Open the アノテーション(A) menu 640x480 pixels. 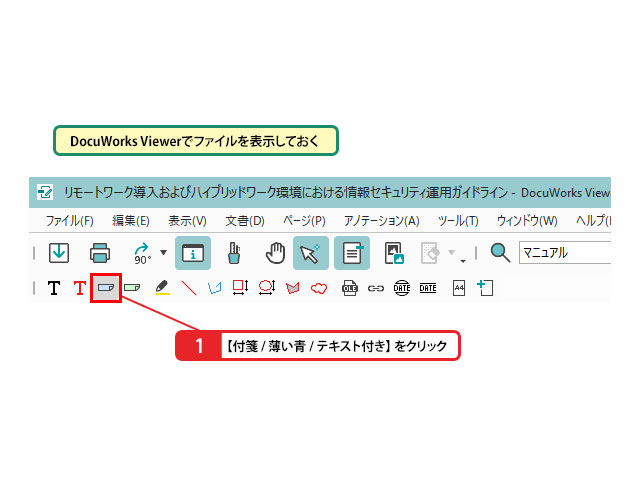tap(381, 221)
